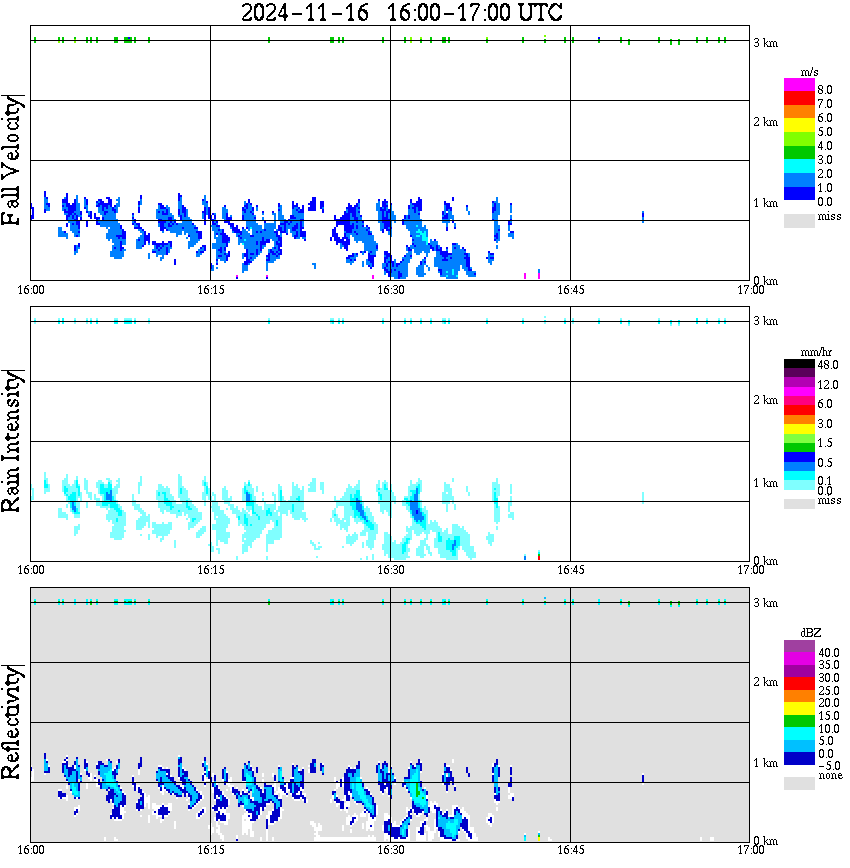
Task: Click the '16:45' time label under Reflectivity
Action: 570,850
